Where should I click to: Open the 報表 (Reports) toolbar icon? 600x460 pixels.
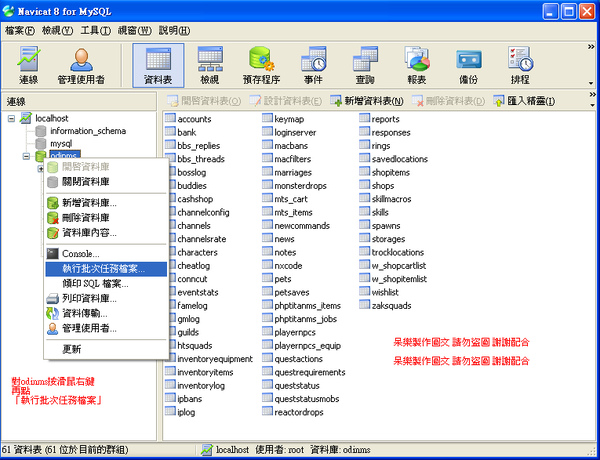point(417,65)
